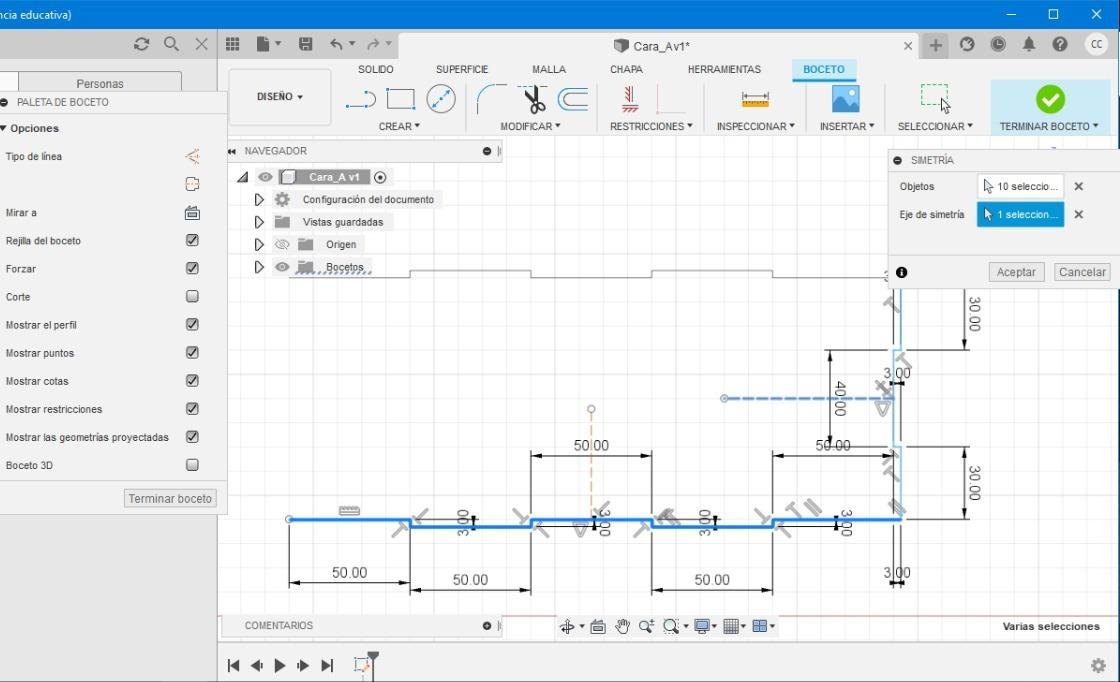
Task: Open the INSERTAR dropdown menu
Action: 846,126
